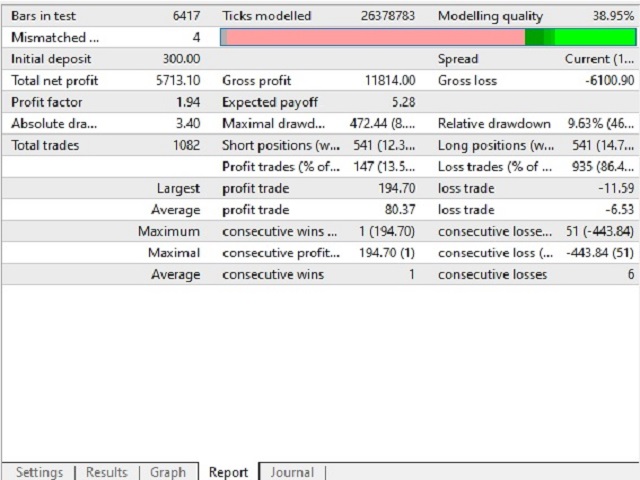Screen dimensions: 640x480
Task: Select largest profit trade value 194.70
Action: (397, 188)
